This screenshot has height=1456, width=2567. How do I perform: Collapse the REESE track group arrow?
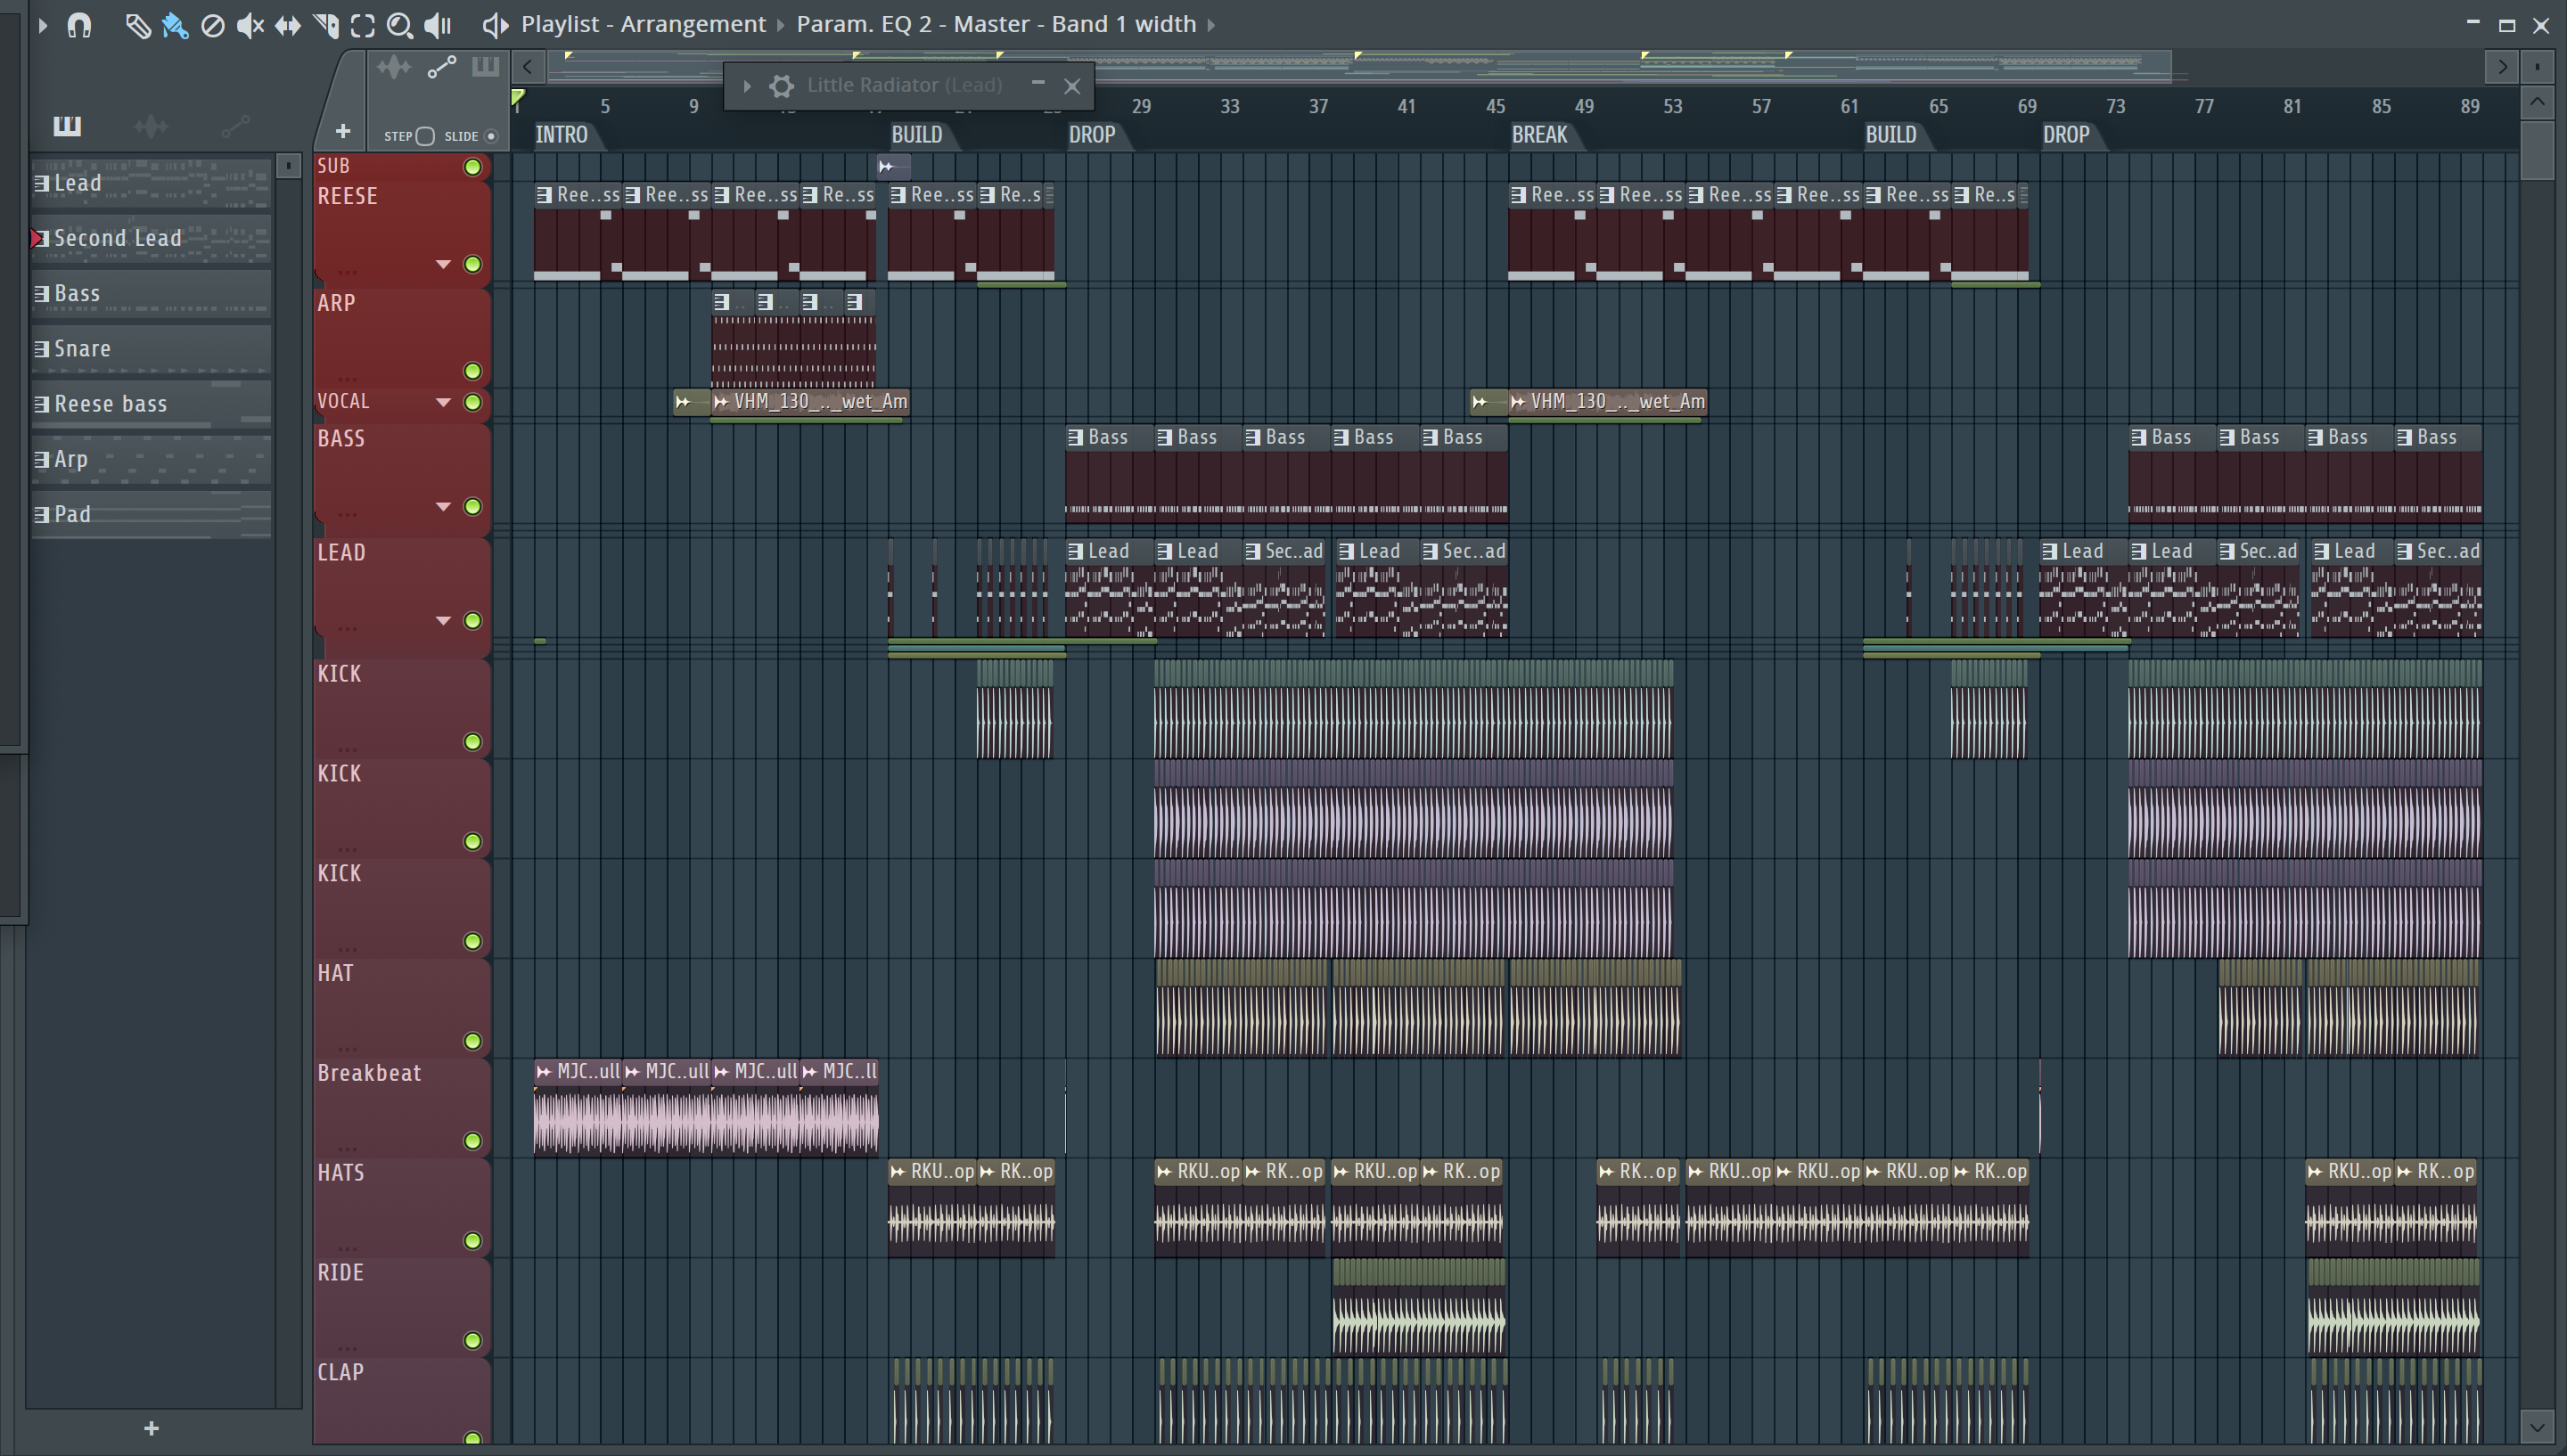point(443,264)
